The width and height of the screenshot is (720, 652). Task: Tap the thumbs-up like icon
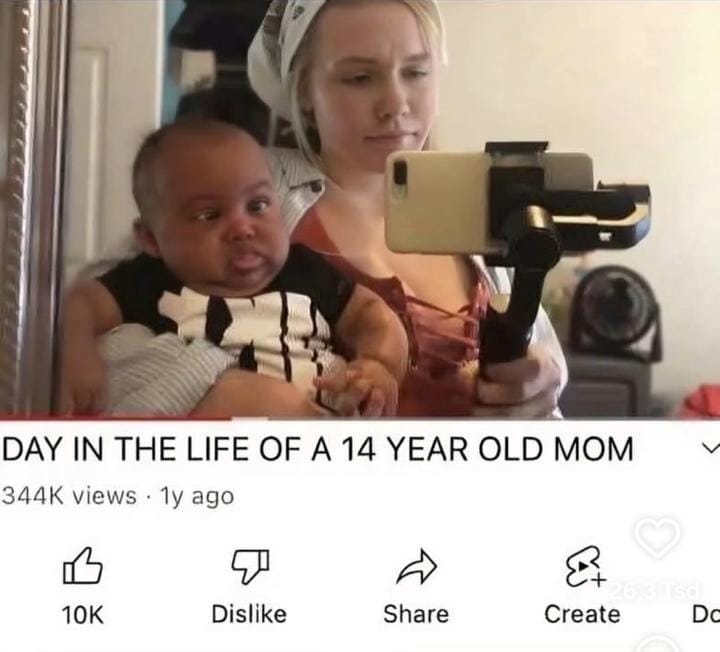point(83,565)
